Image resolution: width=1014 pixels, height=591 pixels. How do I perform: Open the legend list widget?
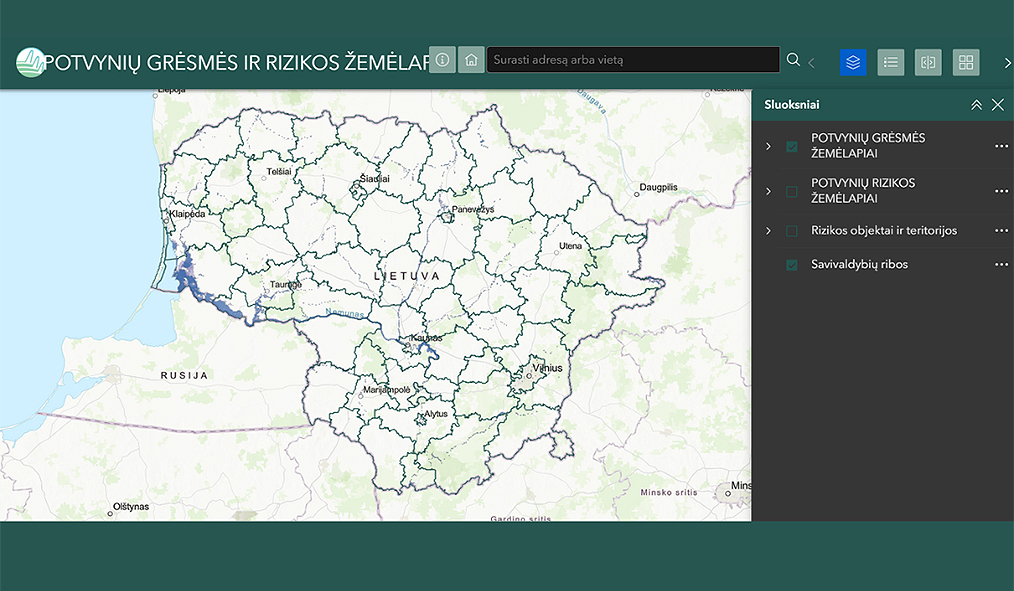[x=891, y=62]
